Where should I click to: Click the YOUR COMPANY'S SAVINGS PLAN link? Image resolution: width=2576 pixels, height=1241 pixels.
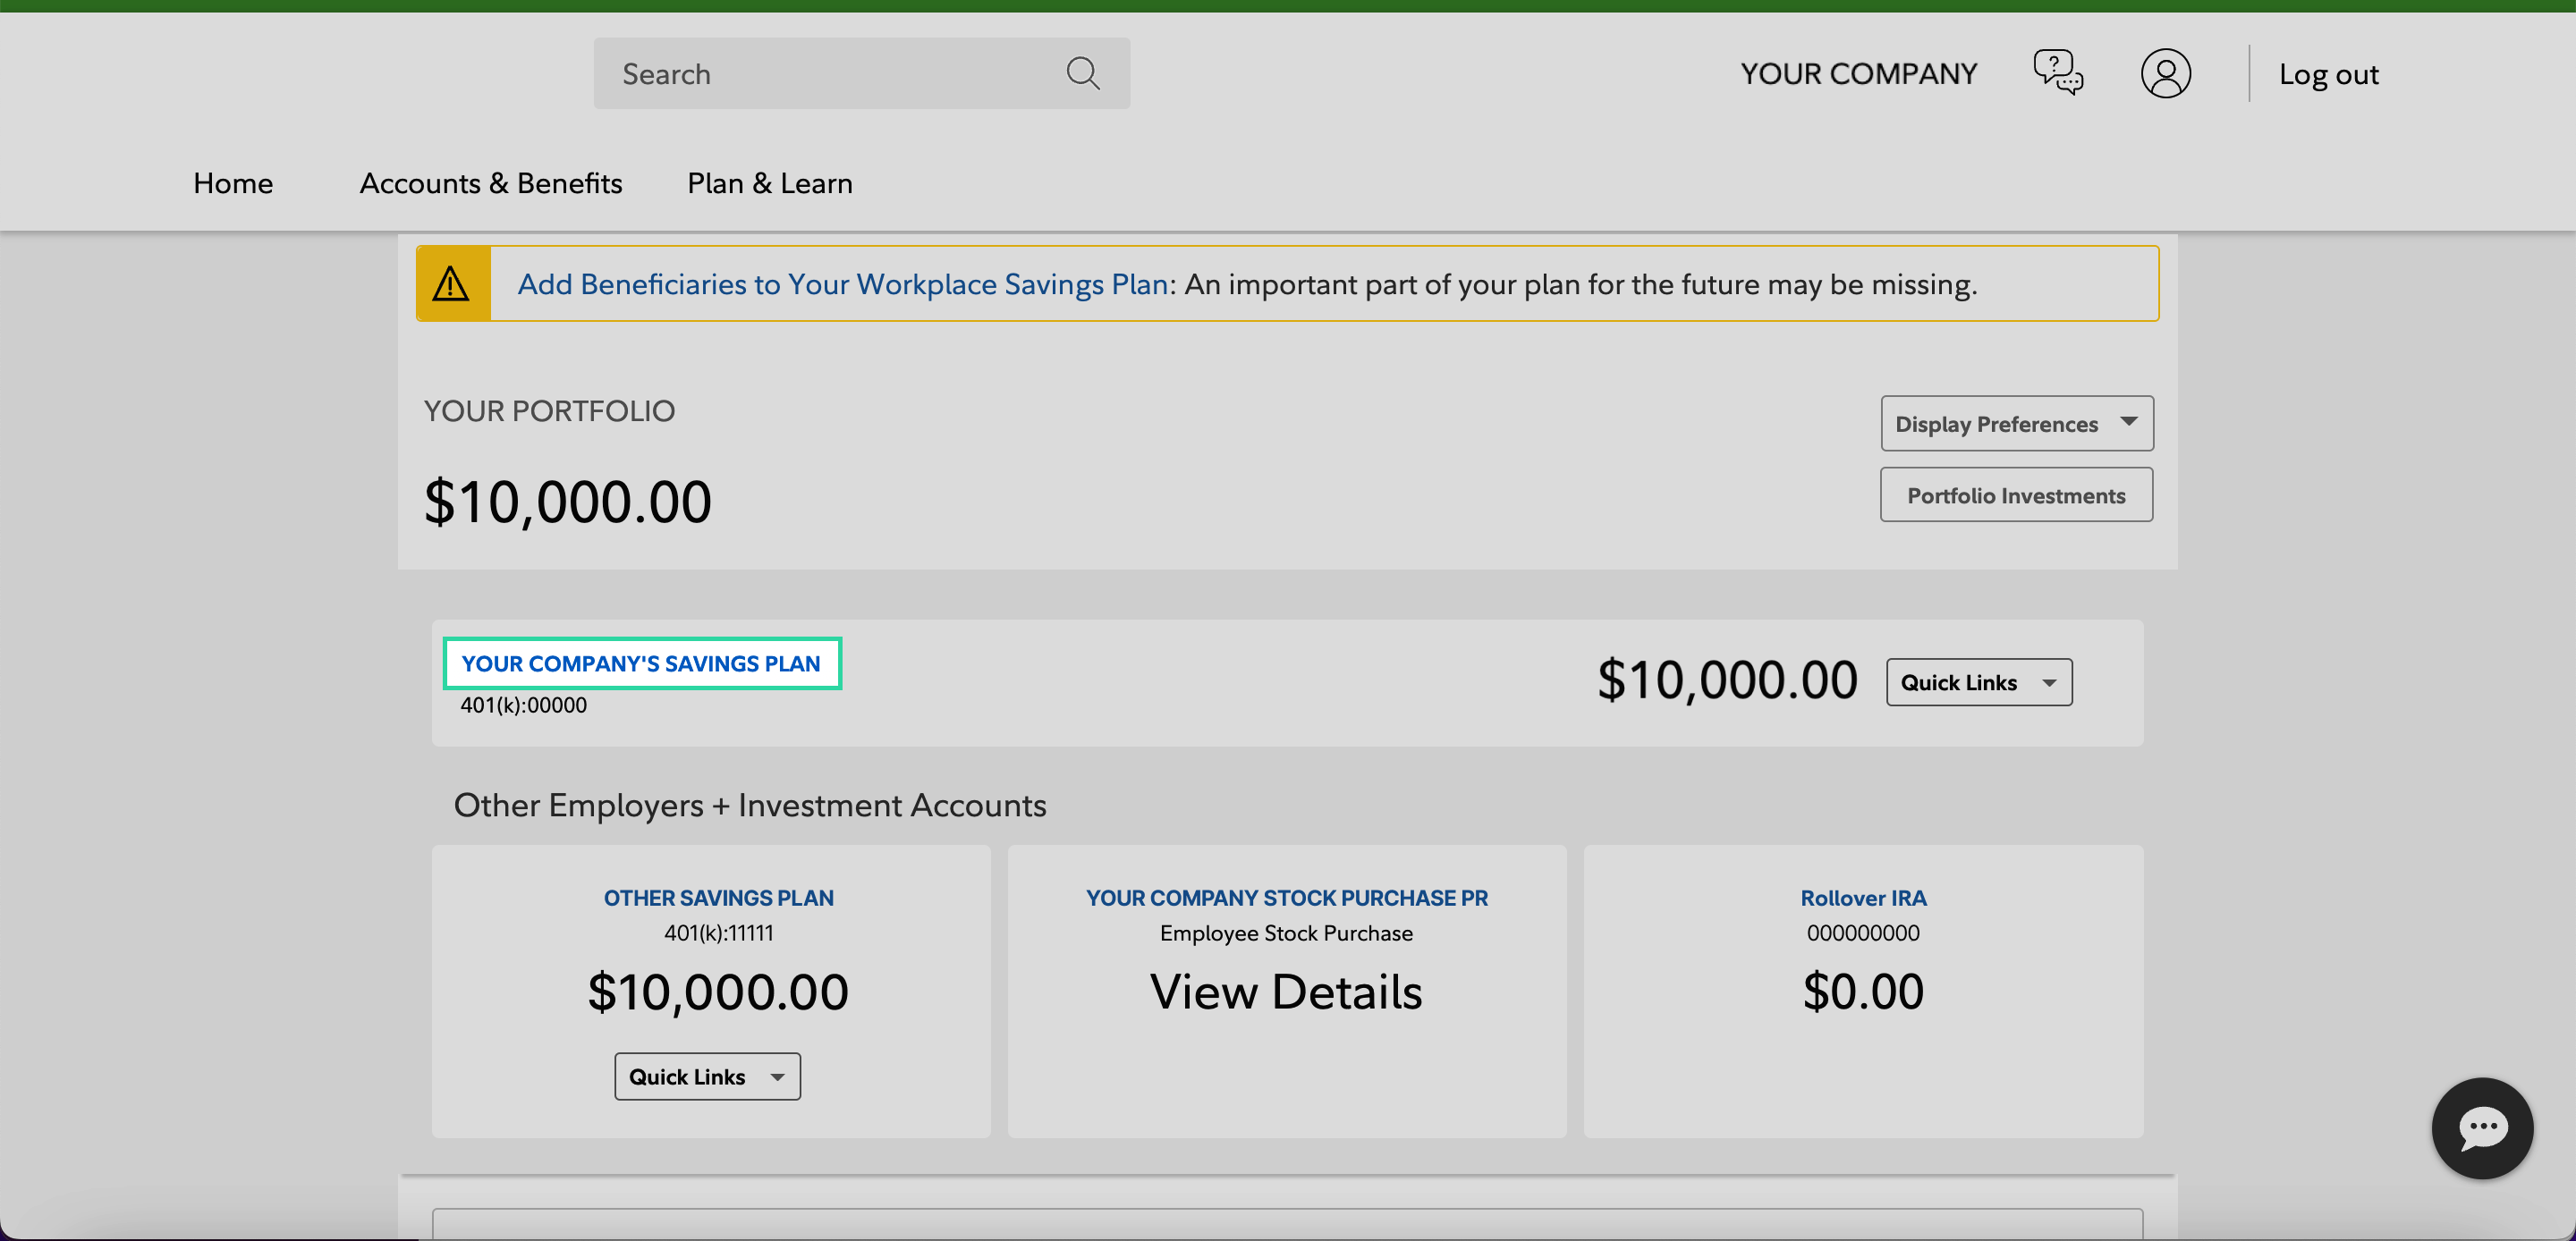coord(640,663)
